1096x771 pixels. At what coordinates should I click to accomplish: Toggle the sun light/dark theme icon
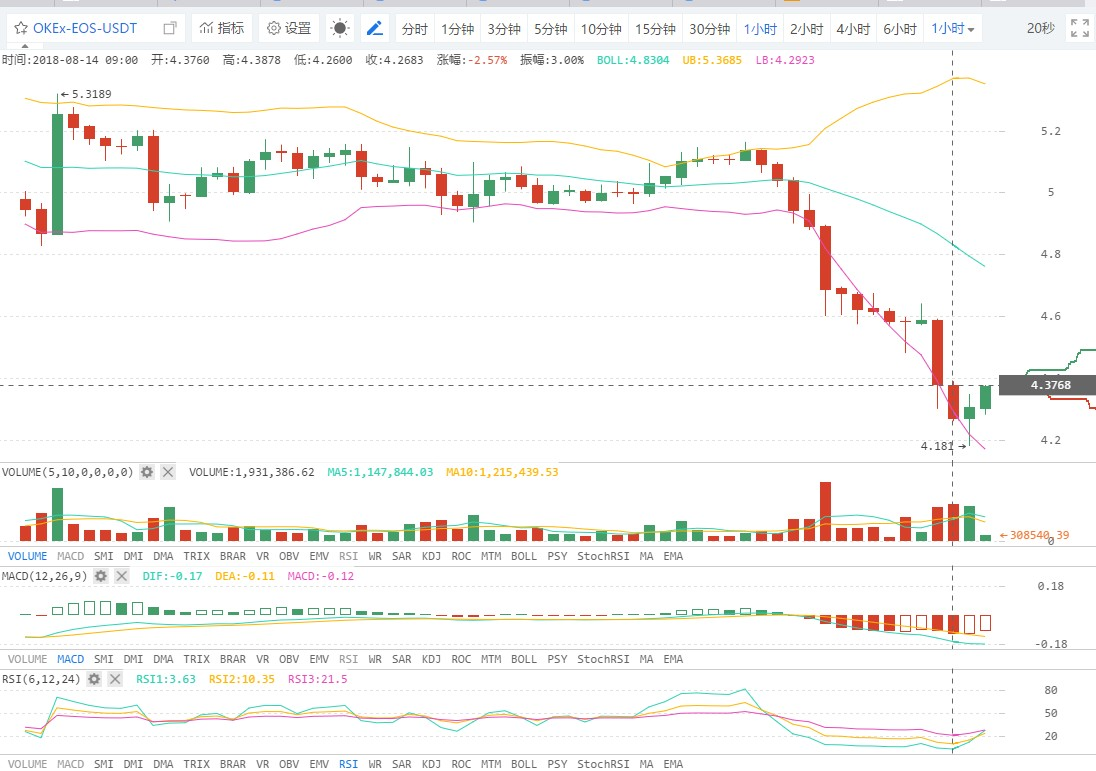pyautogui.click(x=340, y=29)
